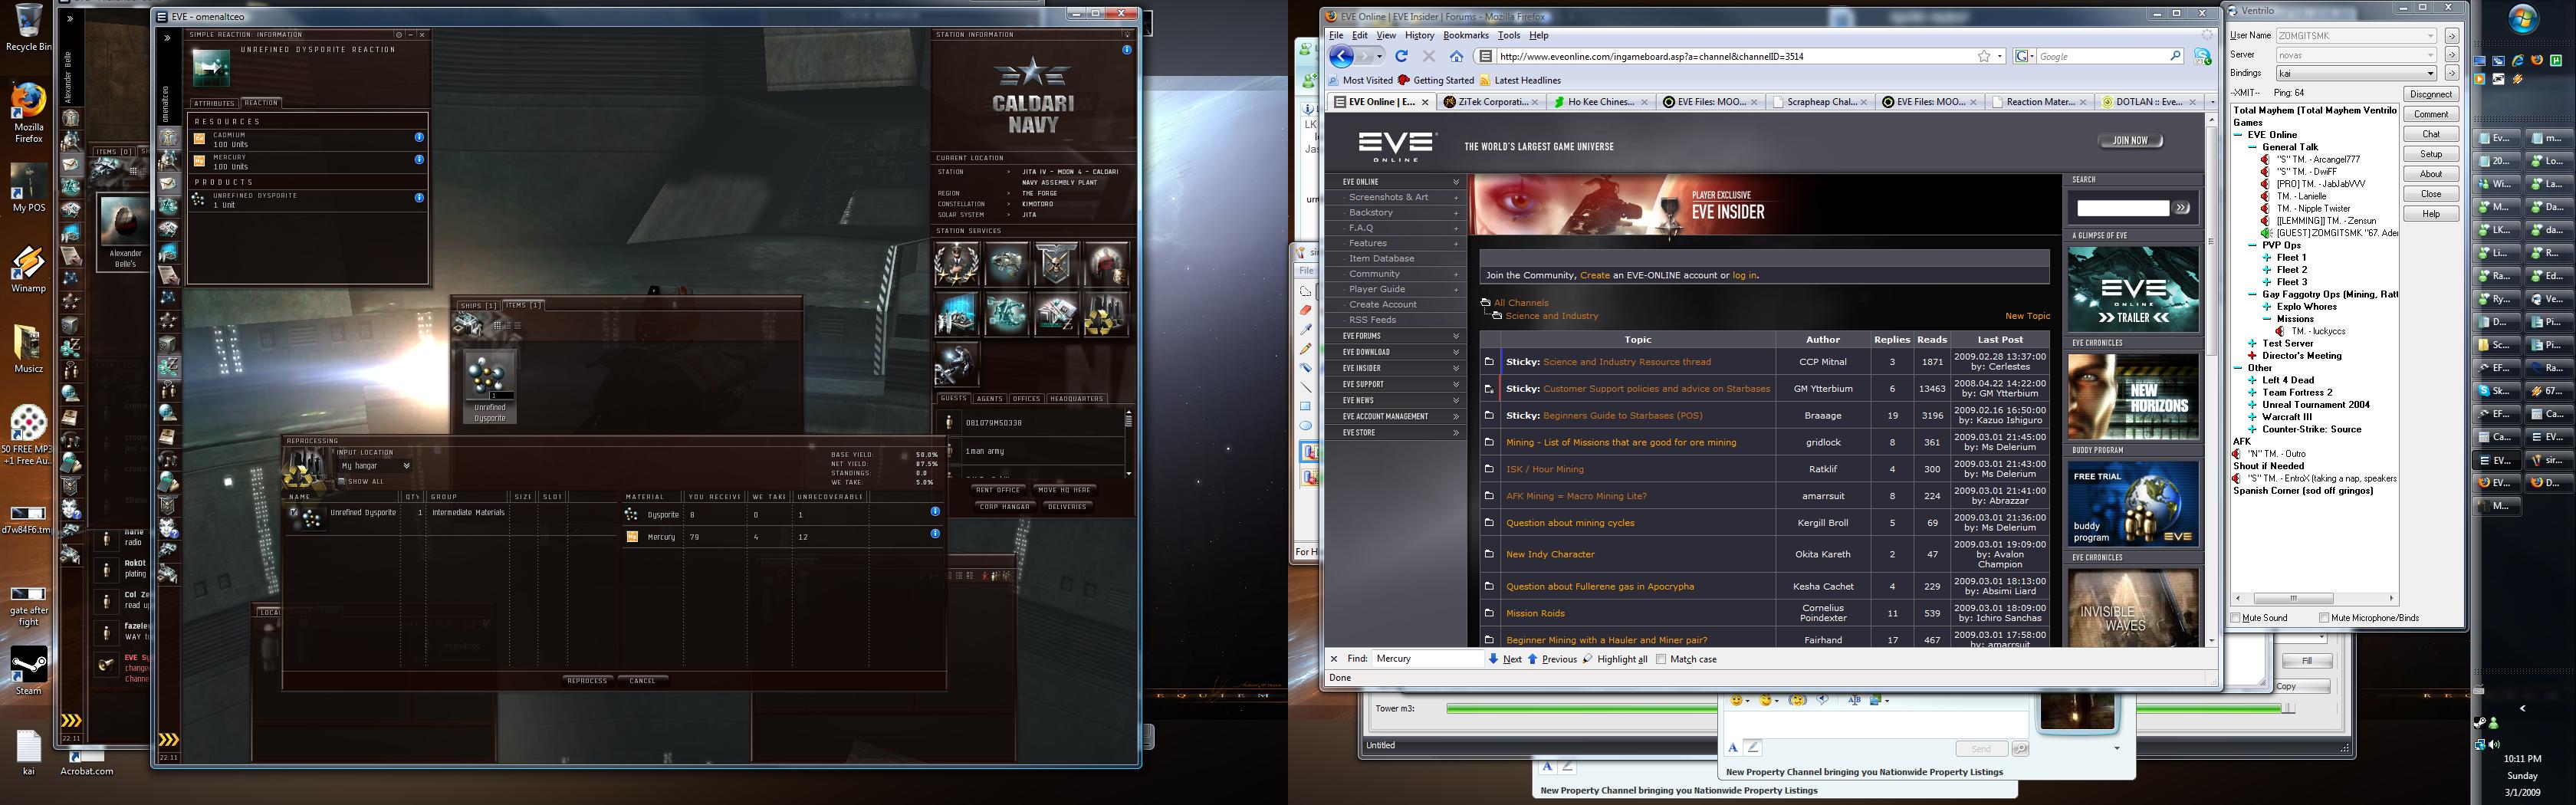The height and width of the screenshot is (805, 2576).
Task: Click Cancel in Reprocessing window
Action: [642, 680]
